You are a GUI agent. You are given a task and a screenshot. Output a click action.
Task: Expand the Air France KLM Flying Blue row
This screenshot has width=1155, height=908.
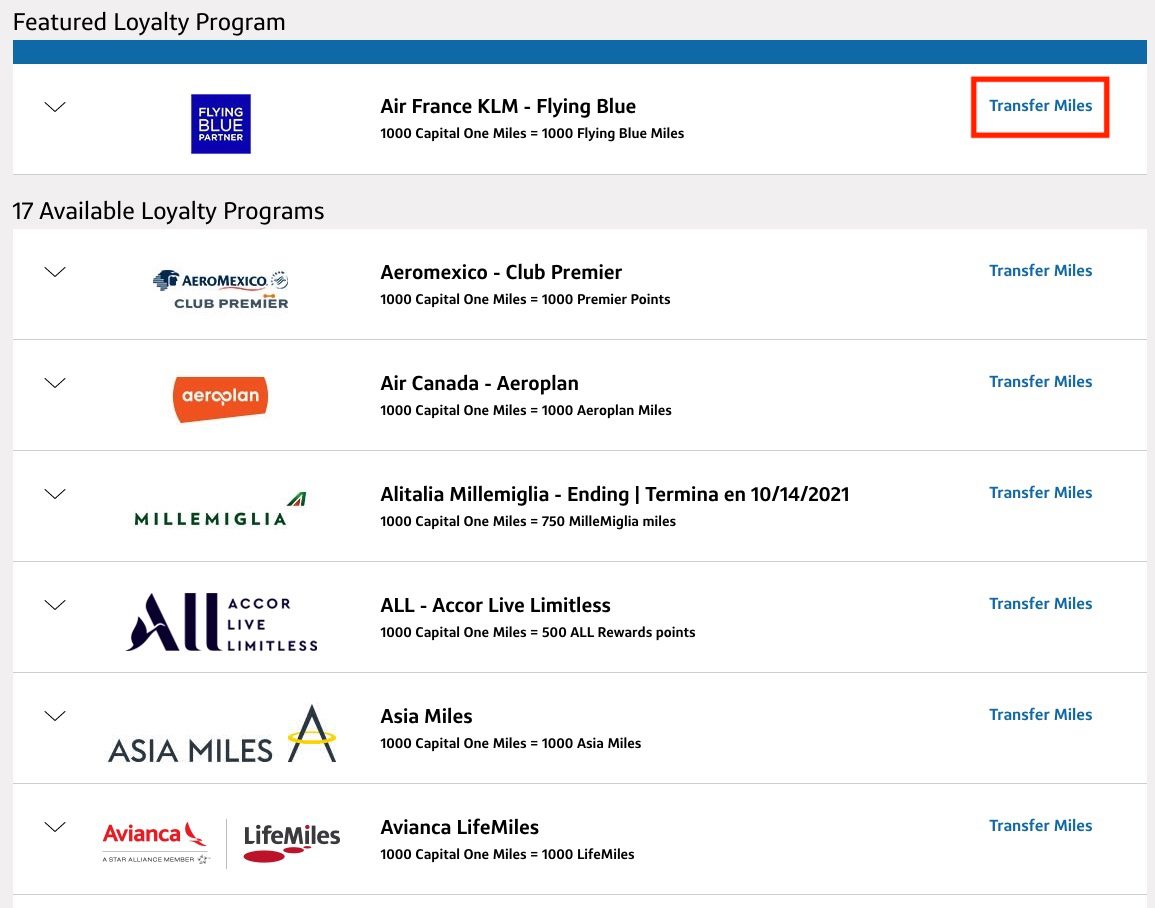coord(55,107)
